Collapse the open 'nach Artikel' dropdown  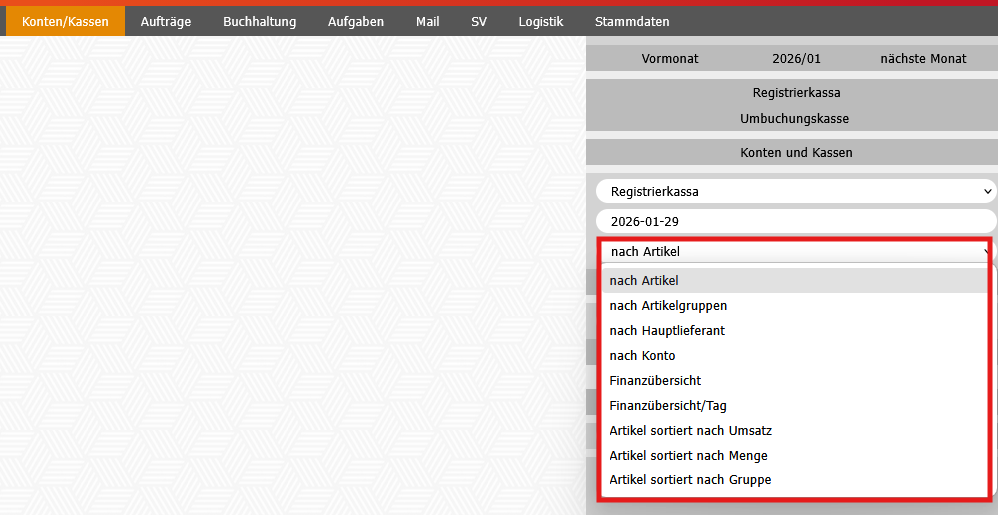point(796,252)
